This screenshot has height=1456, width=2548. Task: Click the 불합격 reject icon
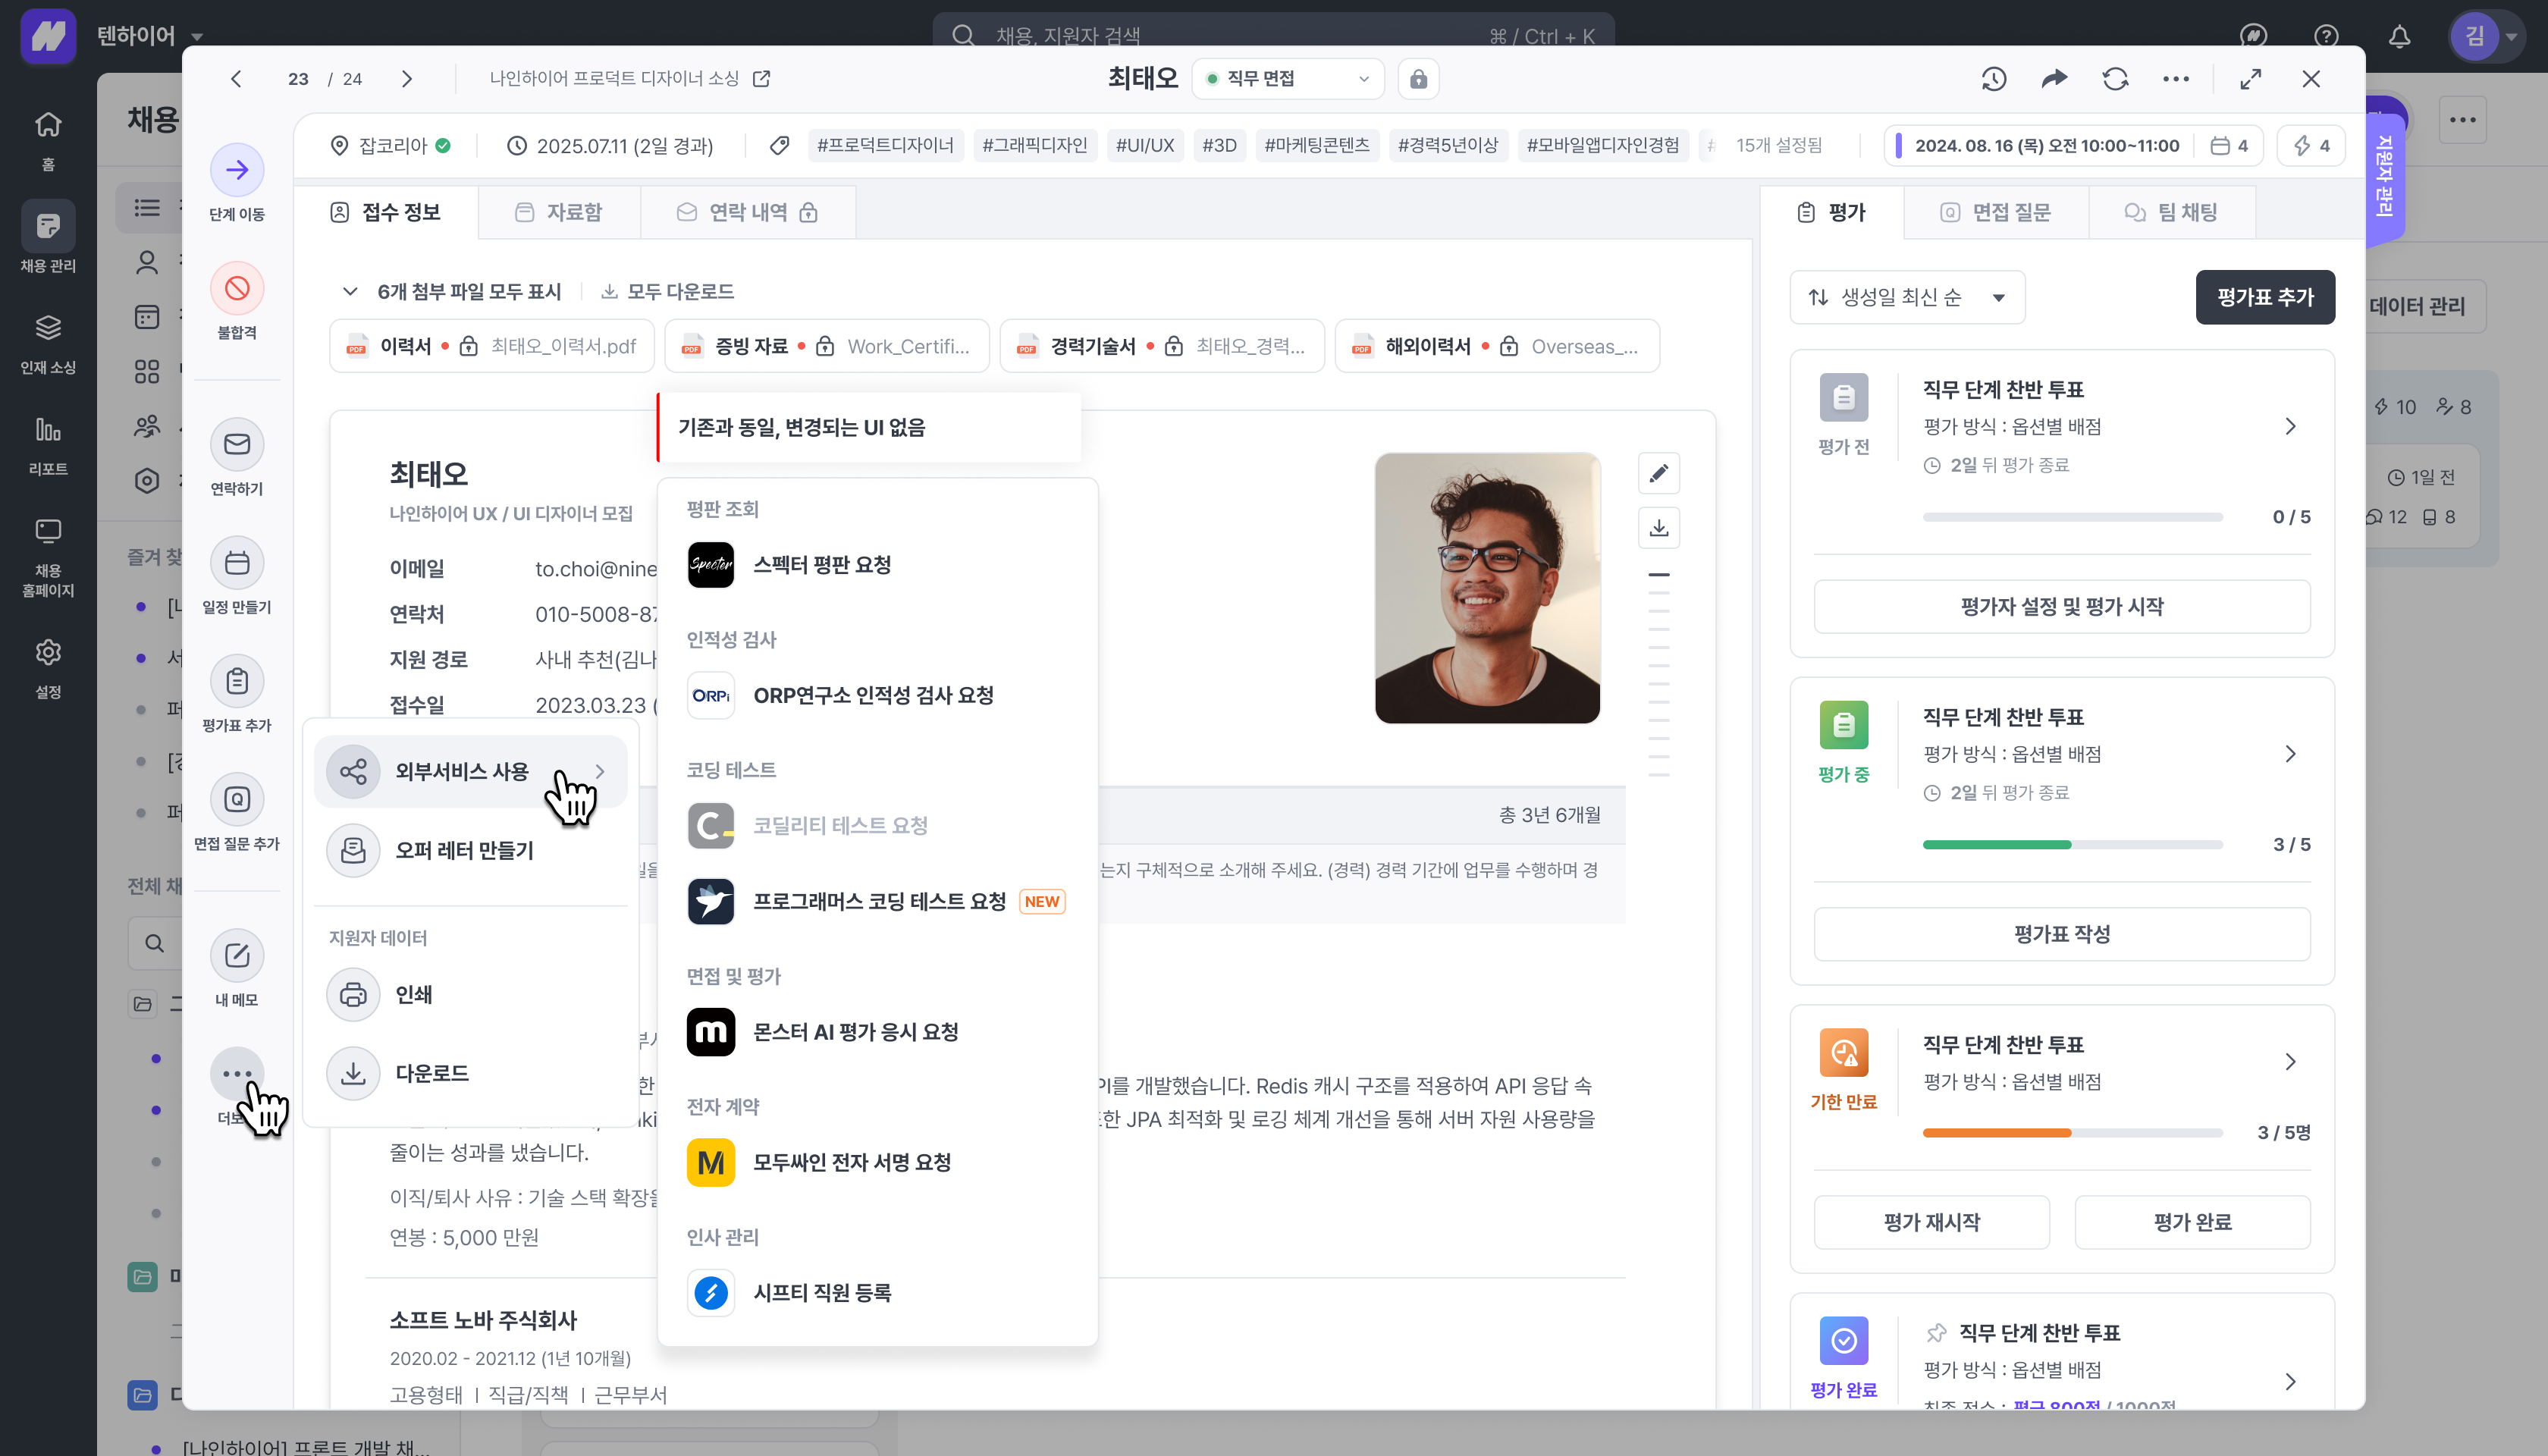click(237, 289)
